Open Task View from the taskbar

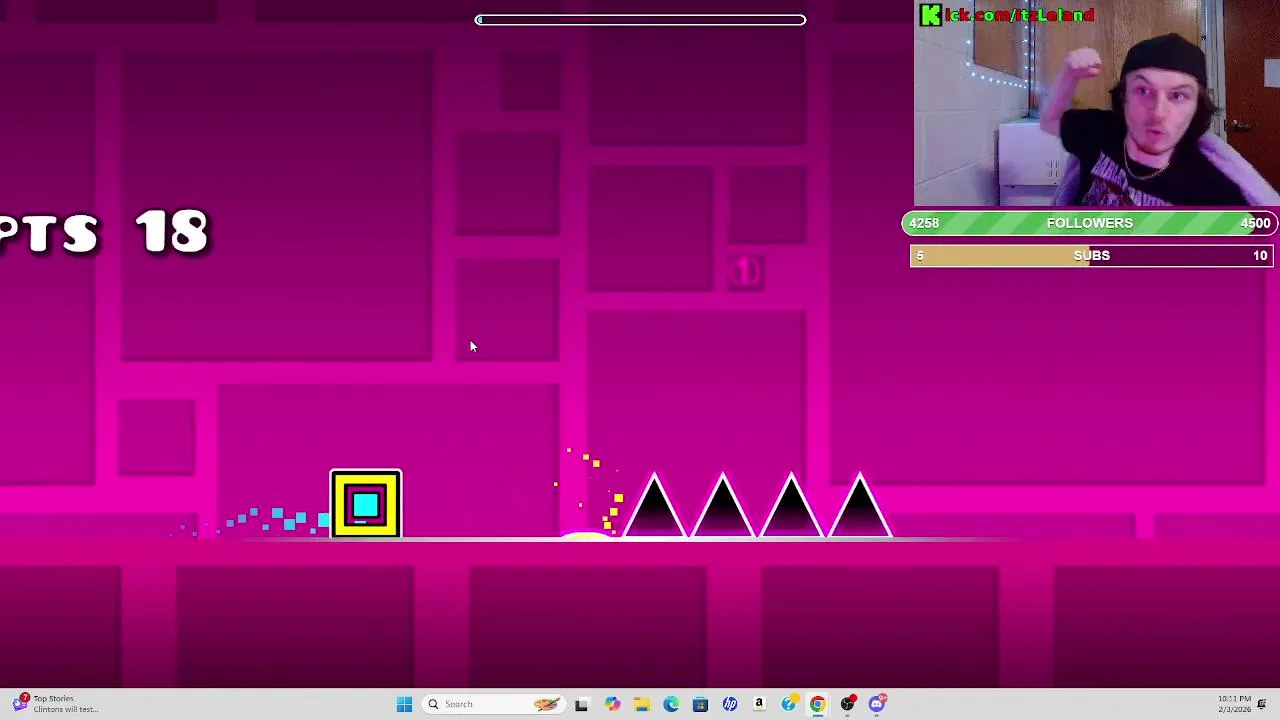pyautogui.click(x=581, y=704)
